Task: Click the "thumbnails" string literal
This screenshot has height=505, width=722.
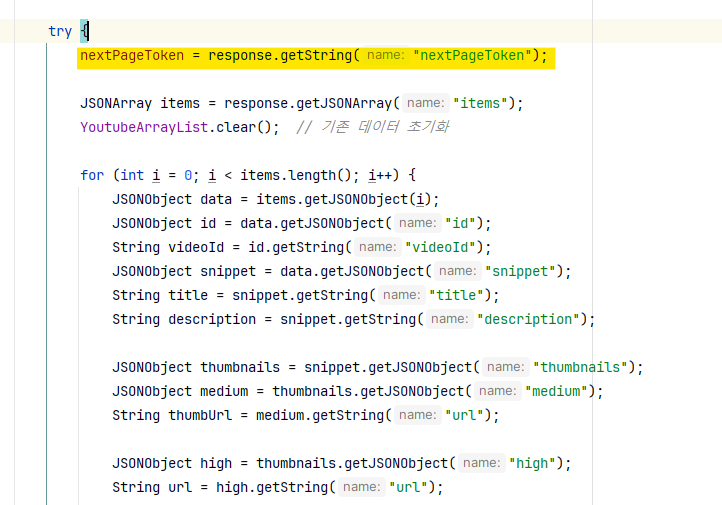Action: 580,367
